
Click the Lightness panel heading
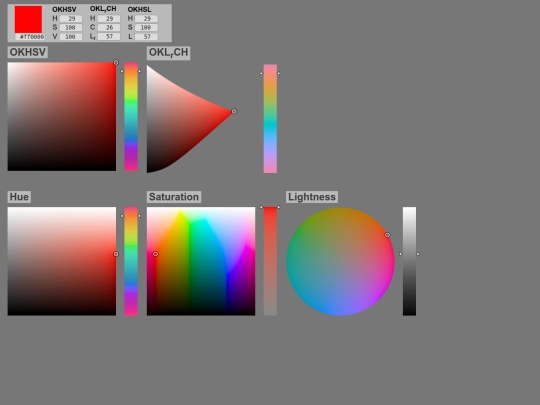pos(312,197)
